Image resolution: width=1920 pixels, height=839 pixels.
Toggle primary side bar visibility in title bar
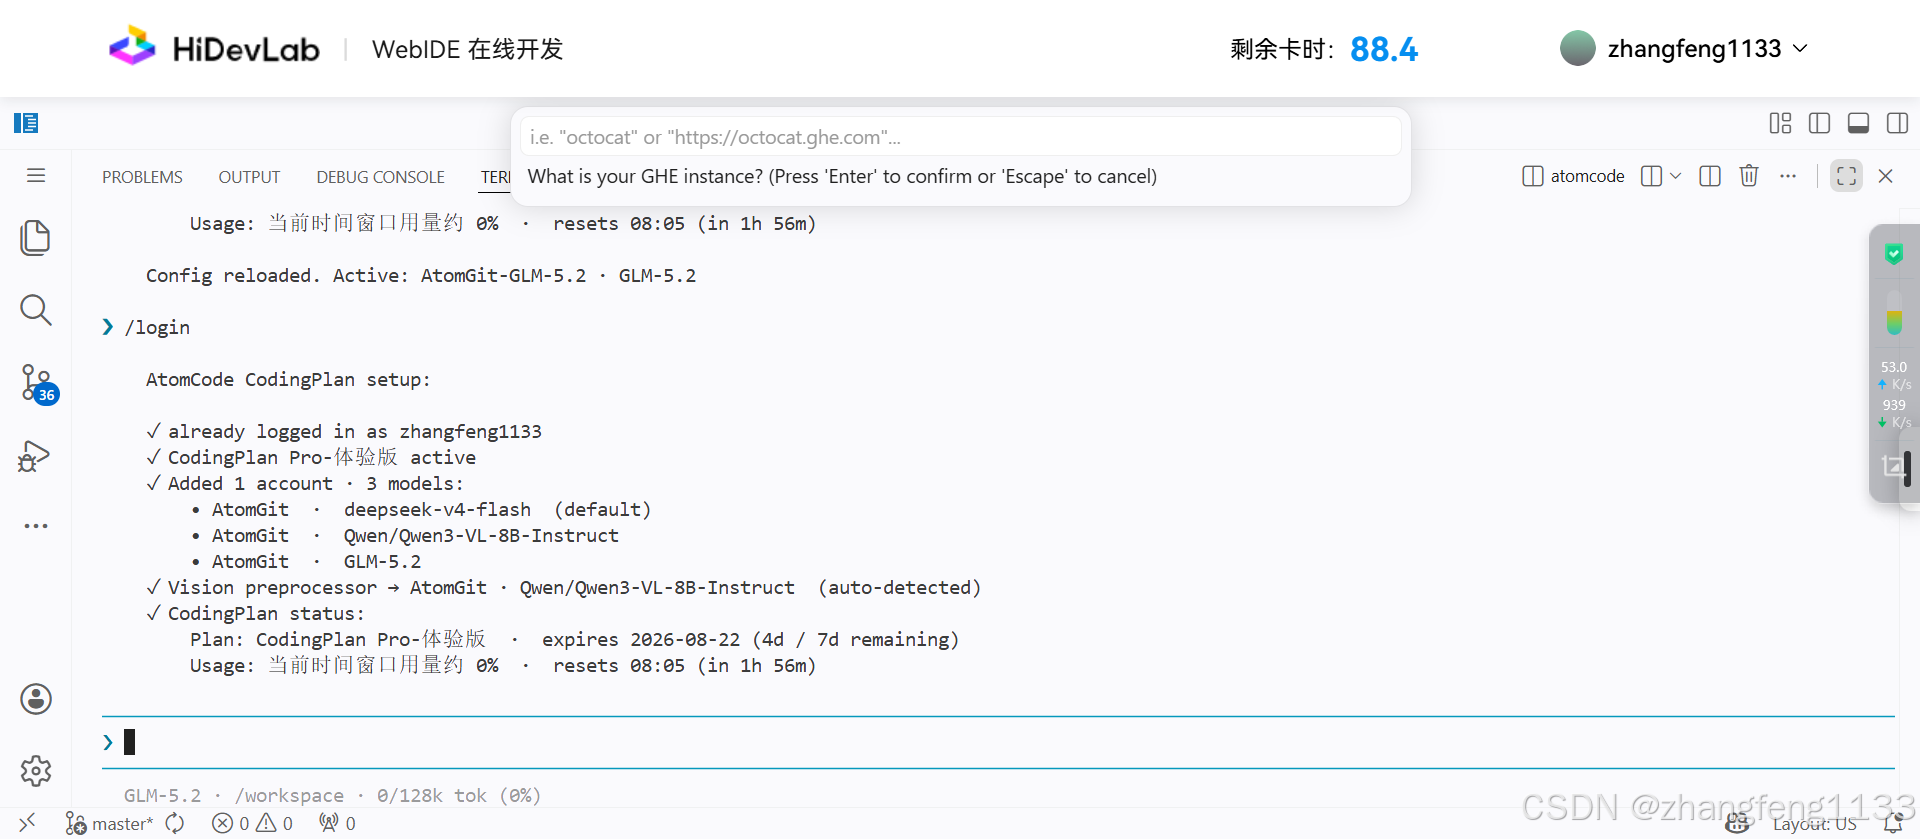[x=1820, y=123]
